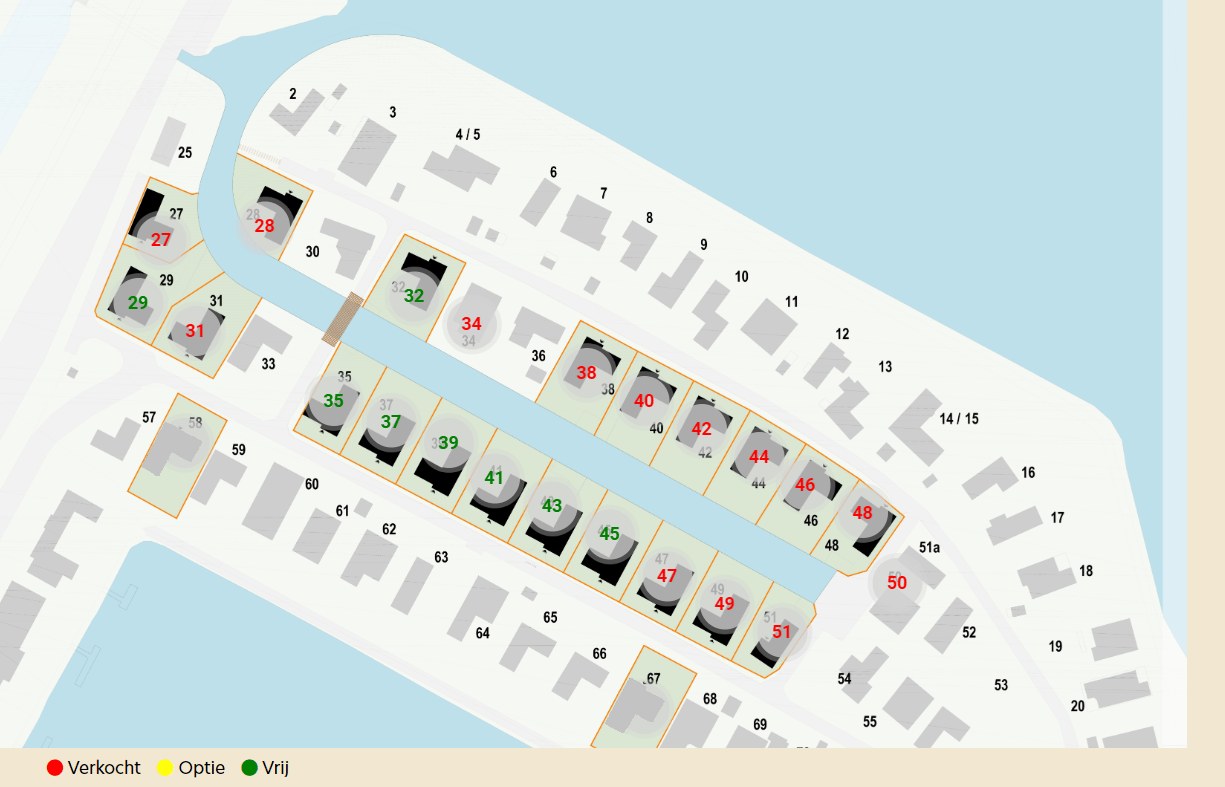Click the wooden bridge over canal
This screenshot has height=787, width=1225.
point(341,319)
